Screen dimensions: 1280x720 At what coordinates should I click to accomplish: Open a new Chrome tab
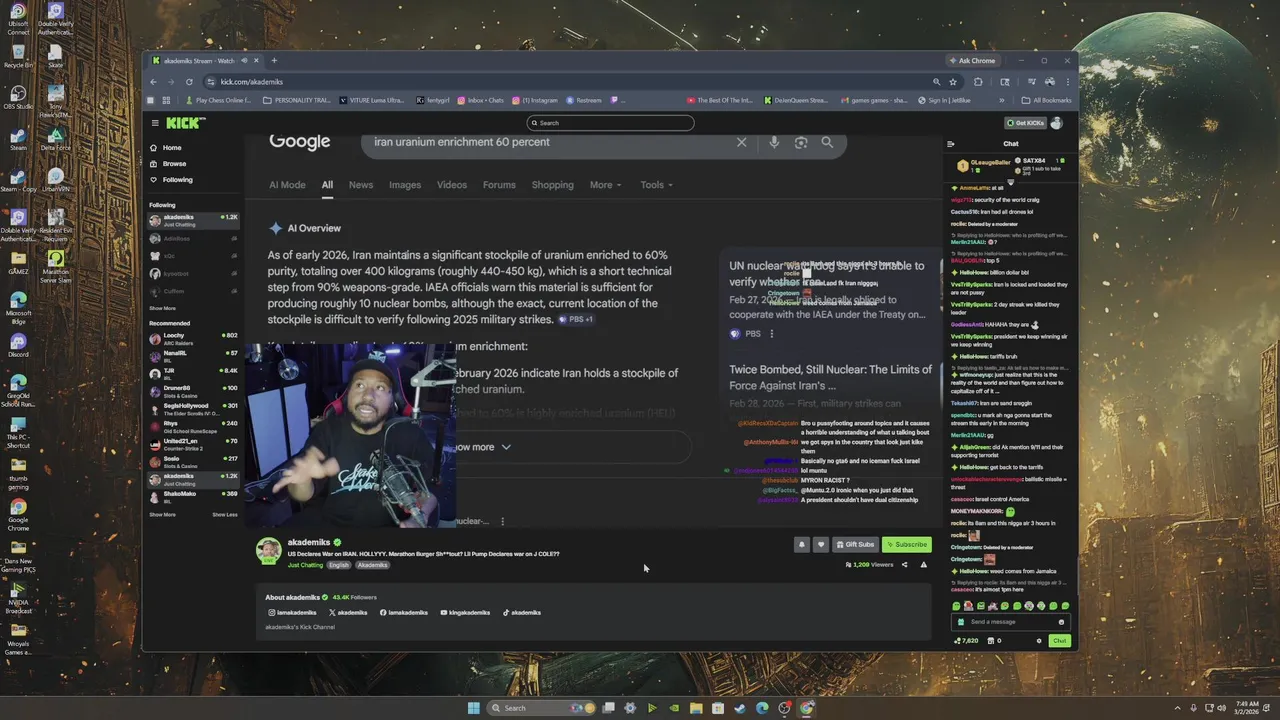[274, 60]
